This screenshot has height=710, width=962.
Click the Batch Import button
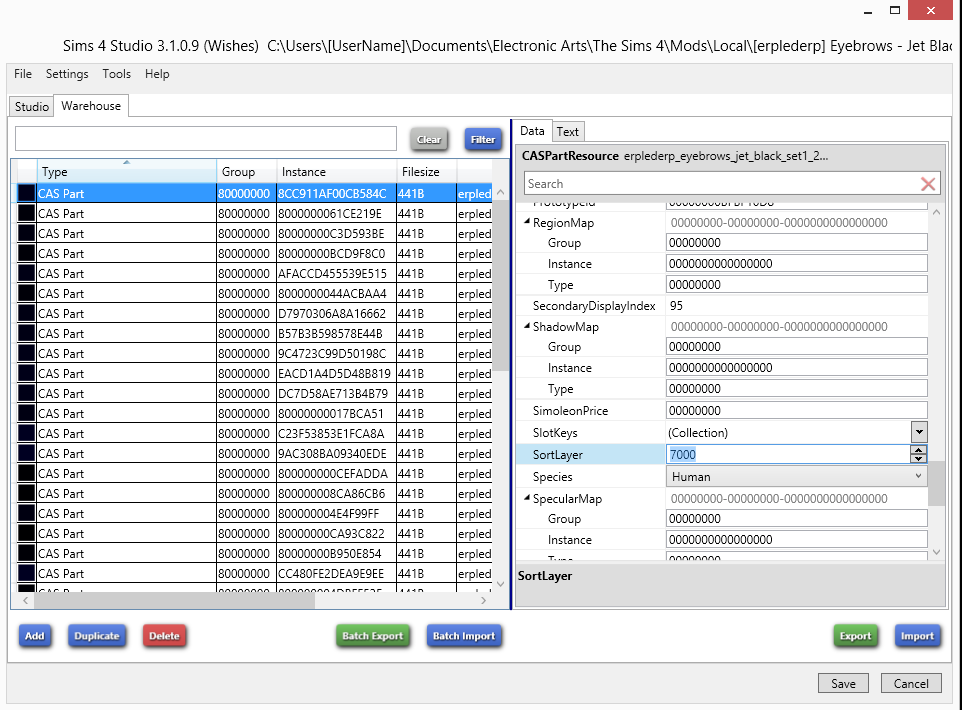[x=464, y=636]
